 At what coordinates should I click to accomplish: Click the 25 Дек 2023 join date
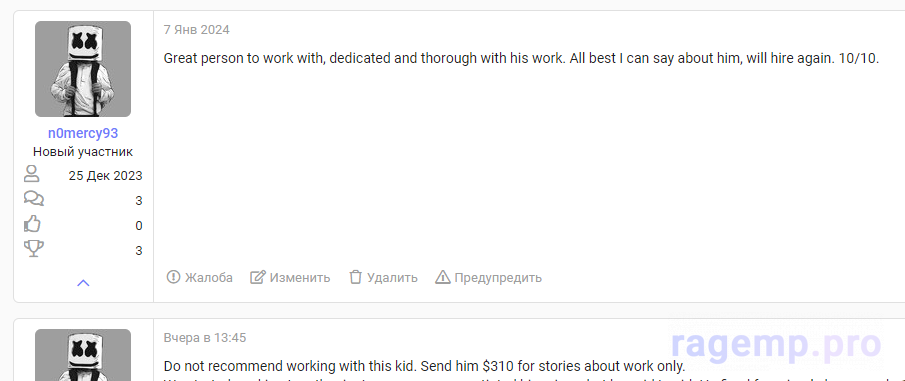point(106,176)
